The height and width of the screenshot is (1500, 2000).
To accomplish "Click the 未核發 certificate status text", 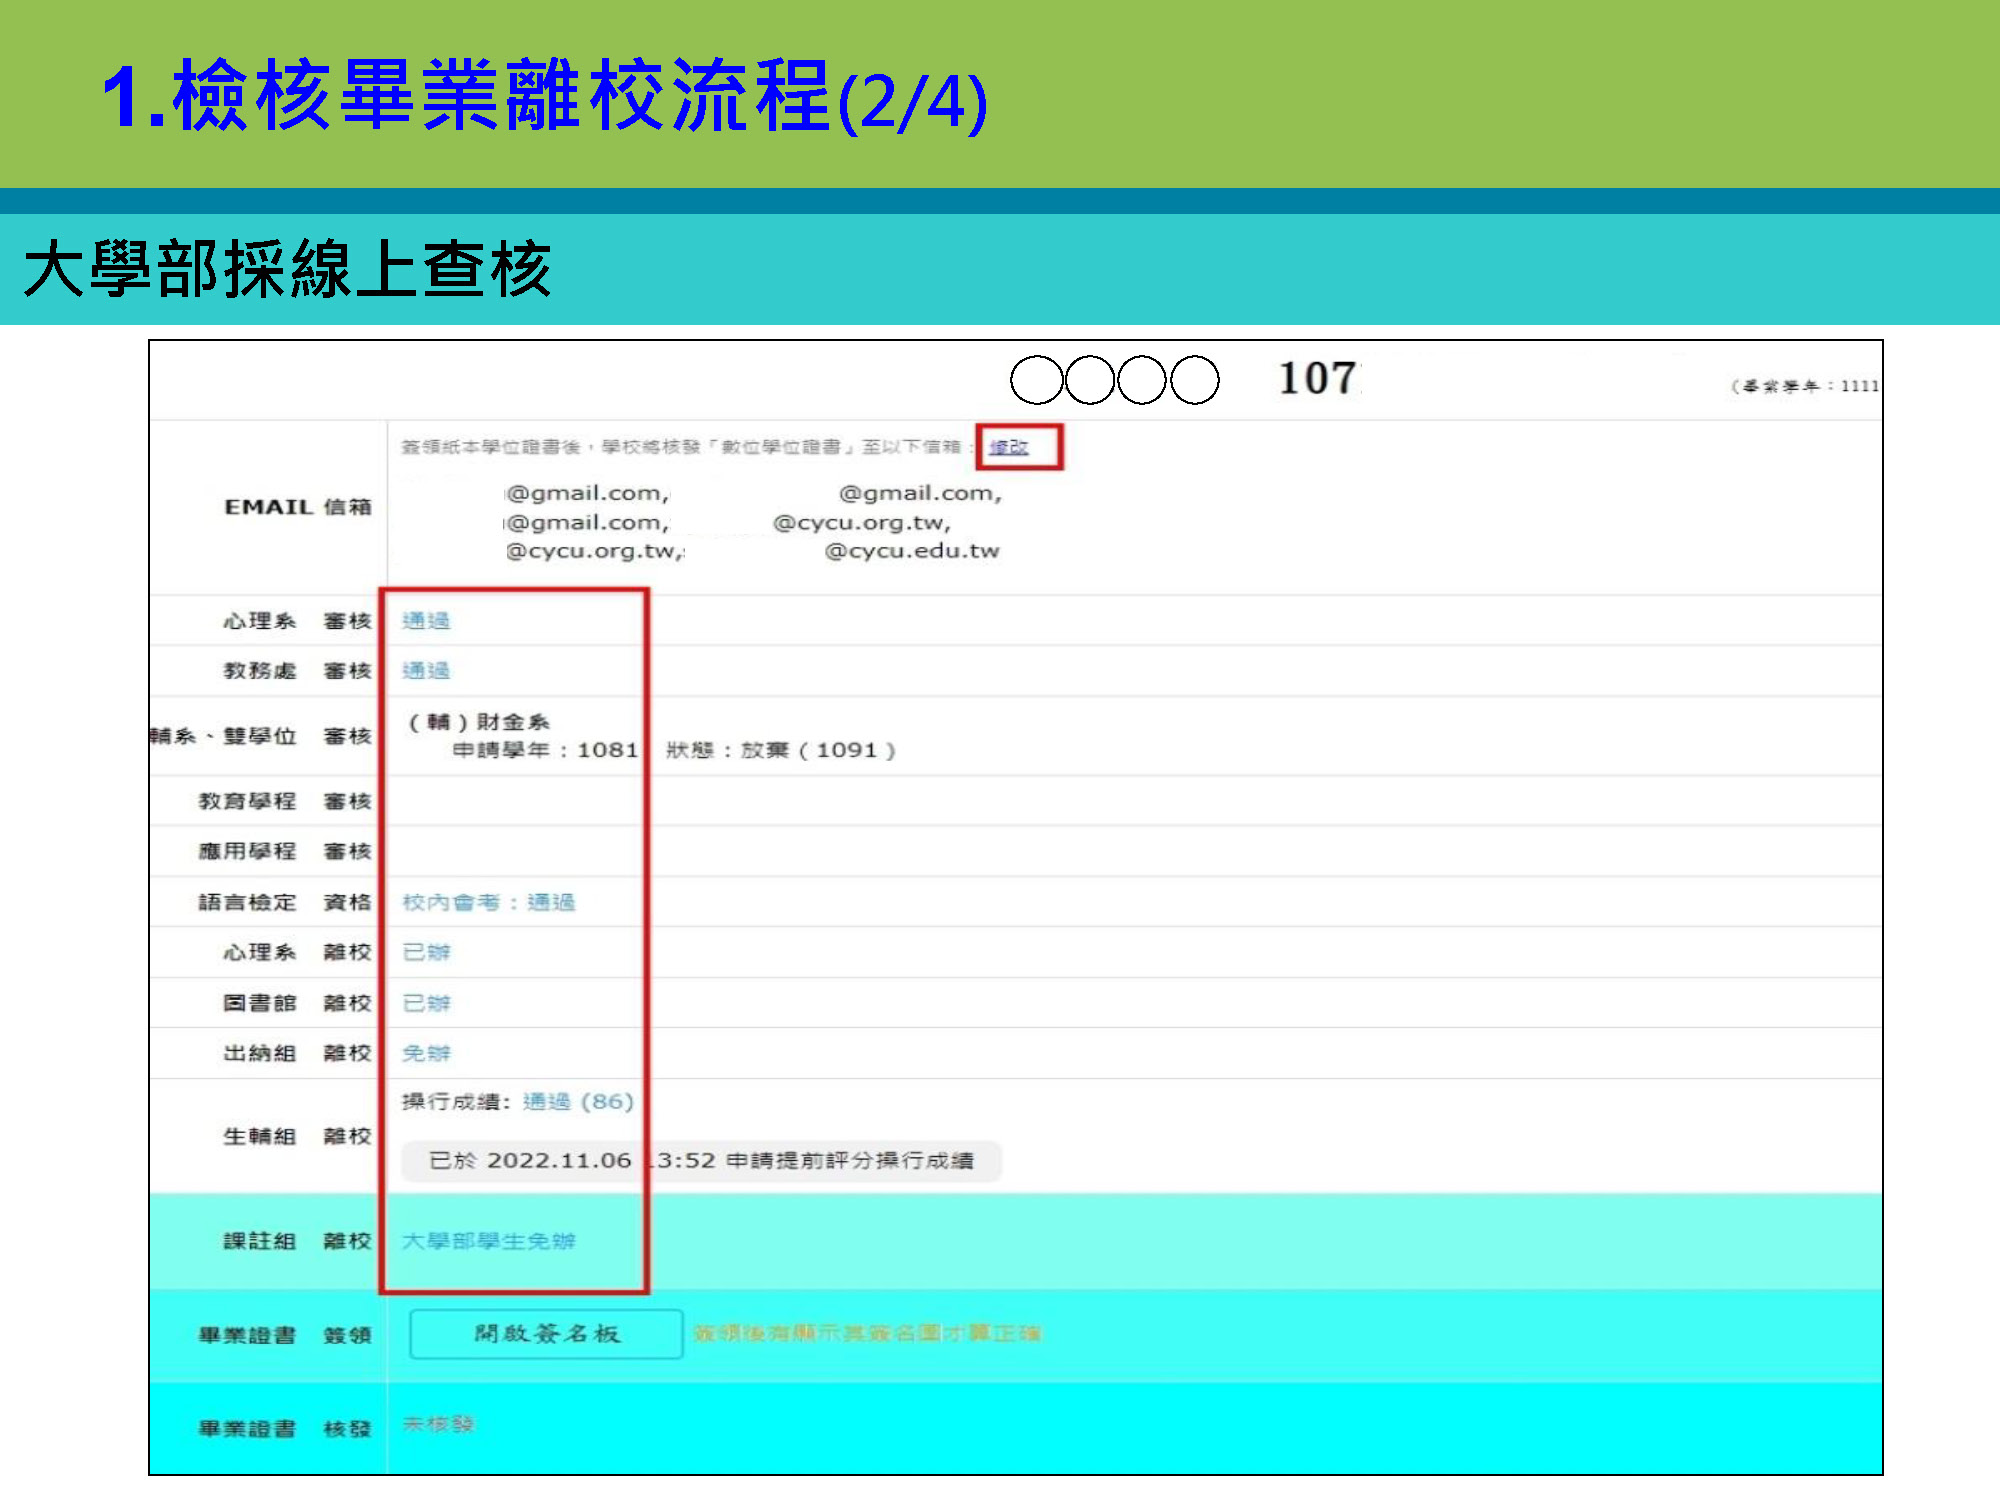I will [438, 1424].
